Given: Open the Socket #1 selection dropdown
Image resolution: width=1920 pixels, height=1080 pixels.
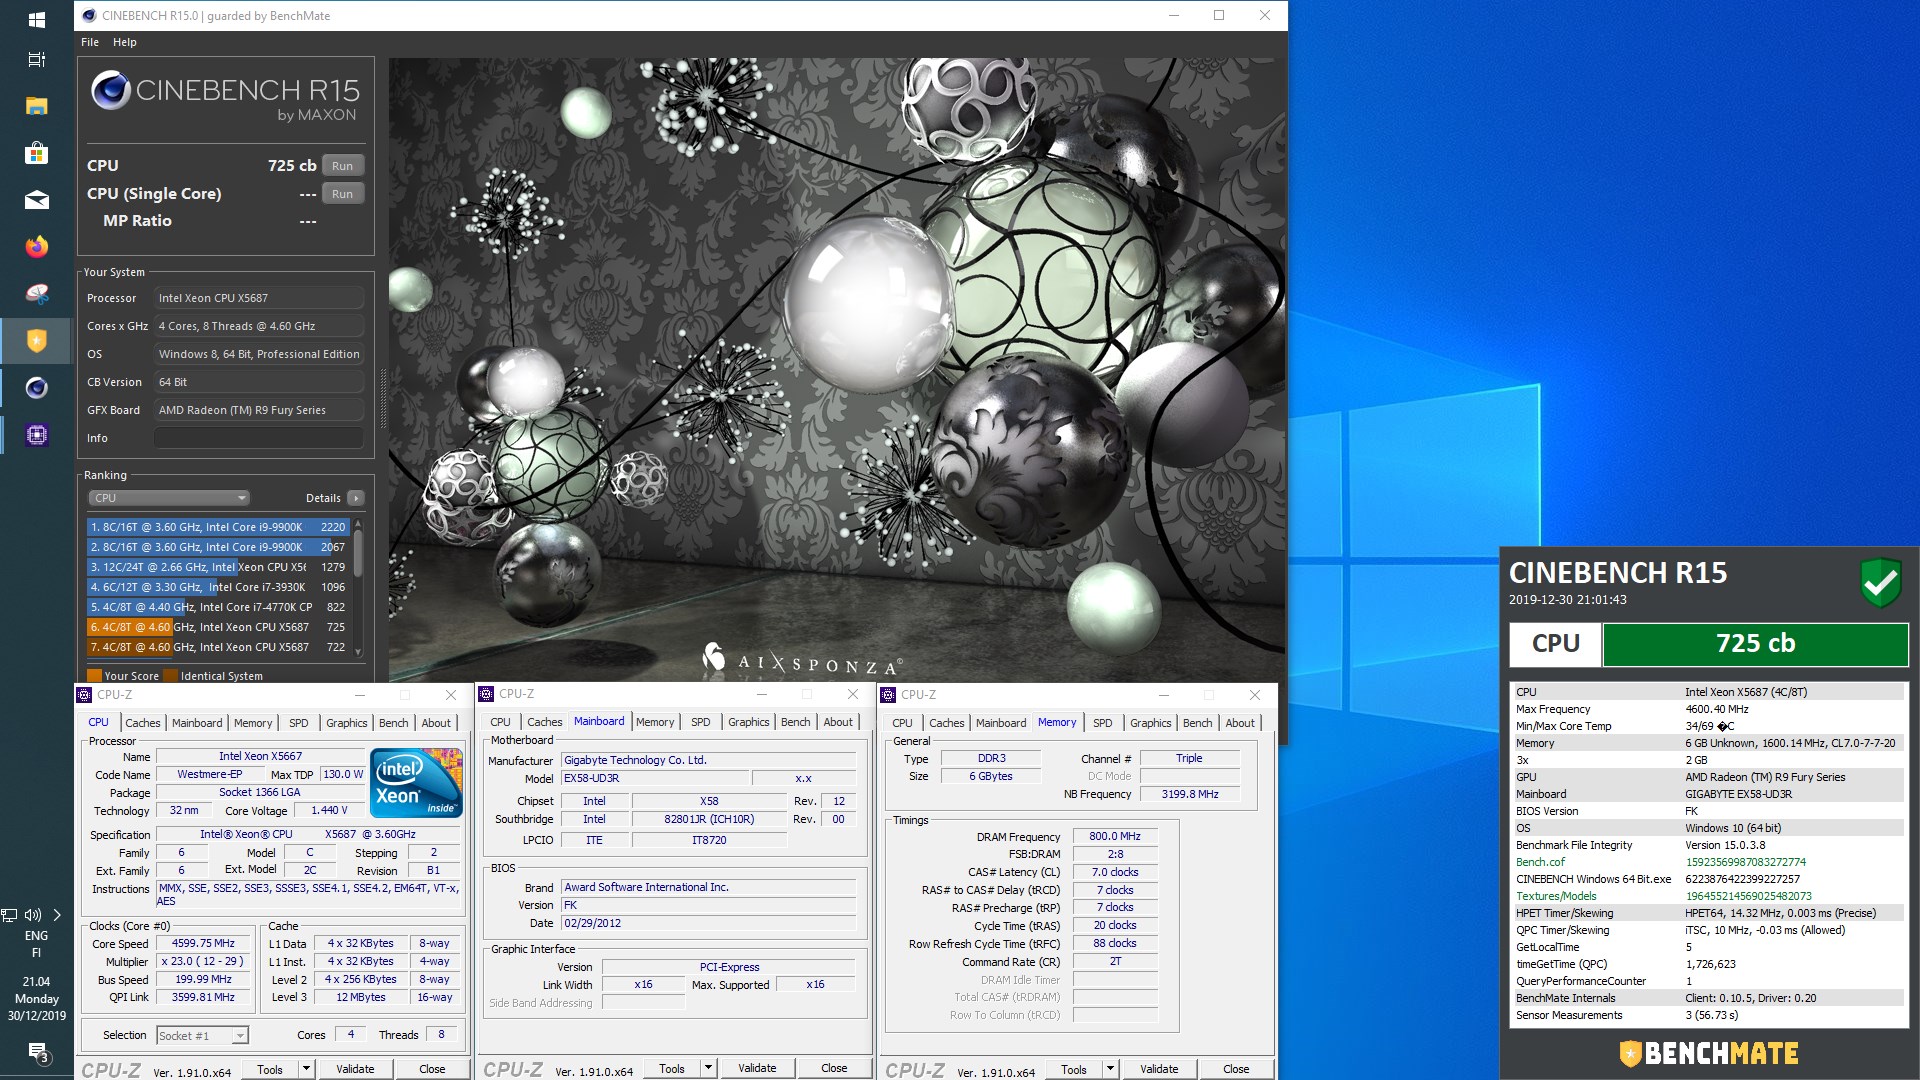Looking at the screenshot, I should 202,1036.
